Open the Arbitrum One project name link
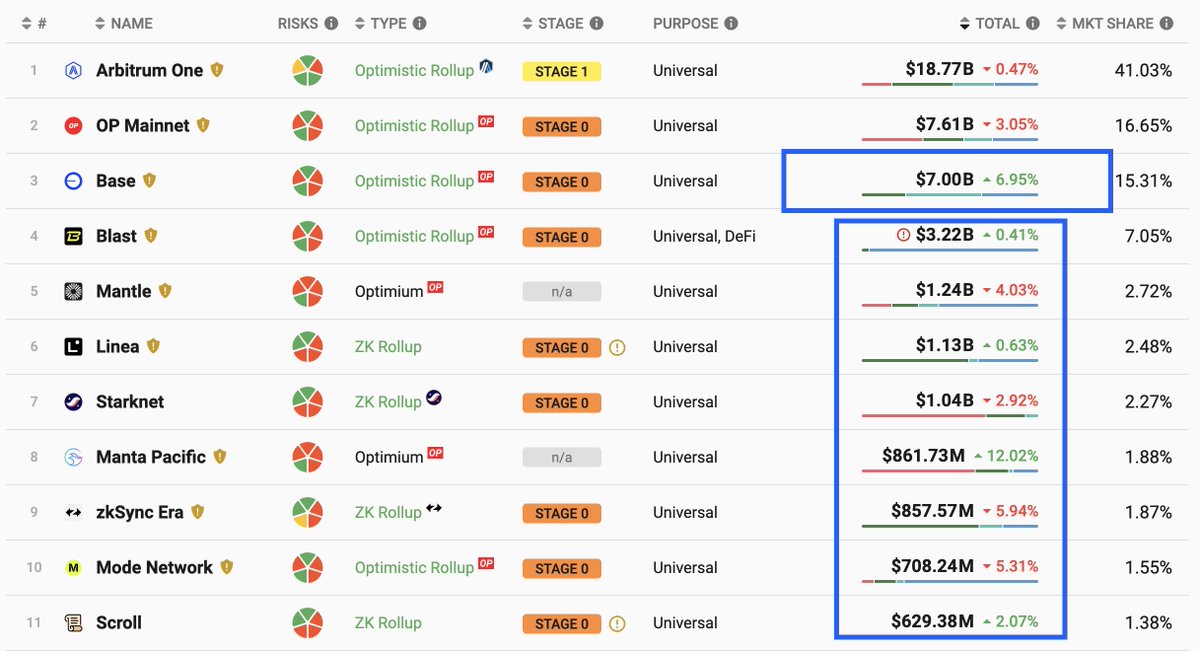Viewport: 1200px width, 651px height. (149, 71)
